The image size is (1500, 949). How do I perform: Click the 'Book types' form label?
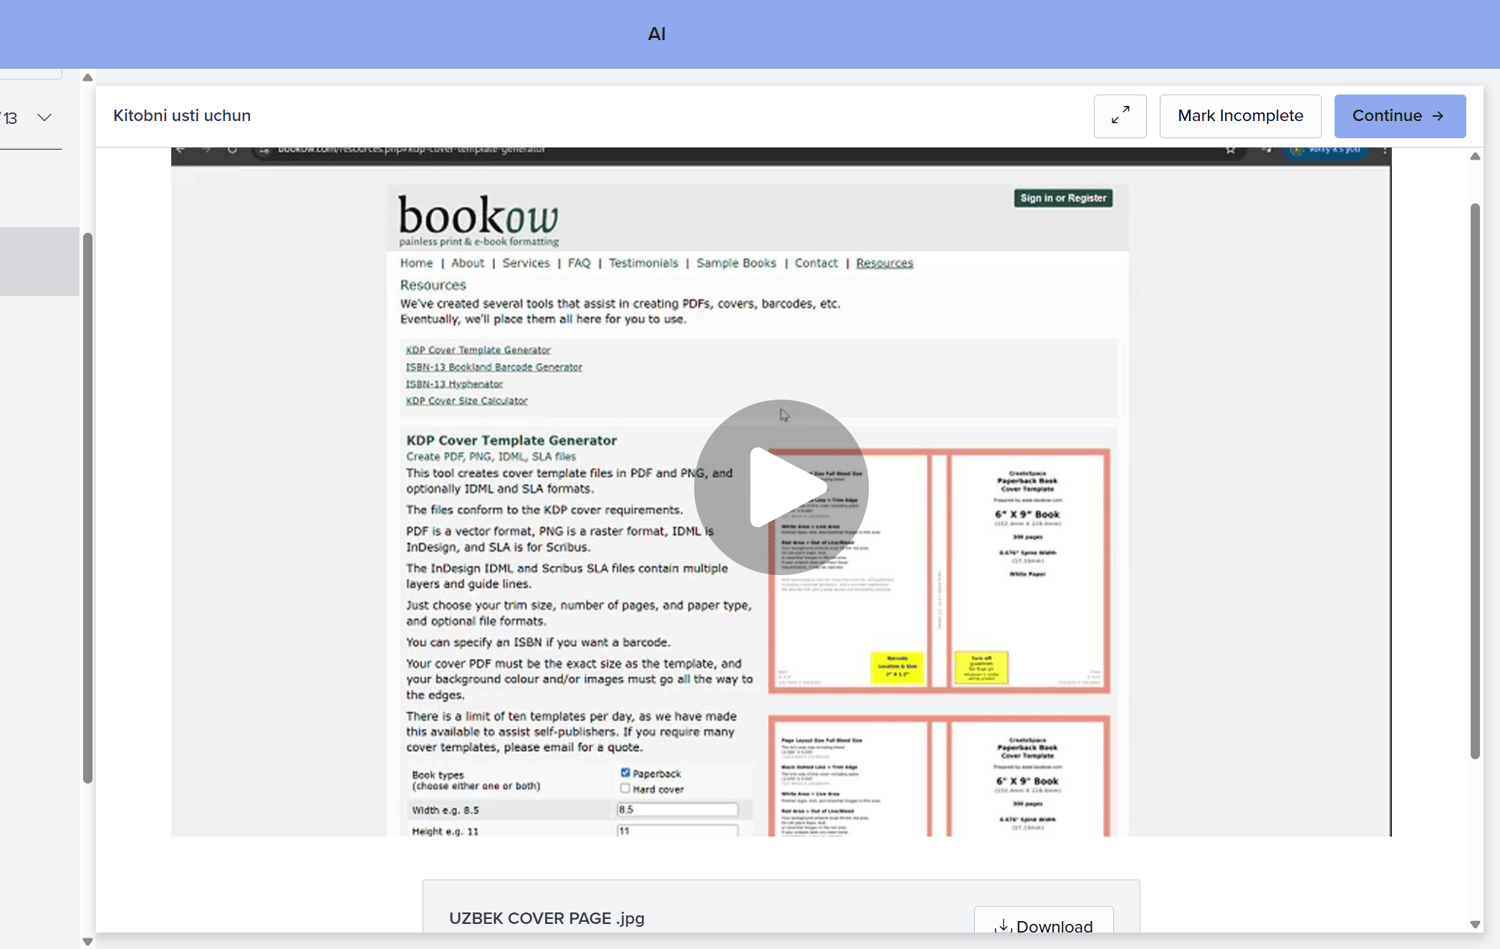tap(438, 775)
